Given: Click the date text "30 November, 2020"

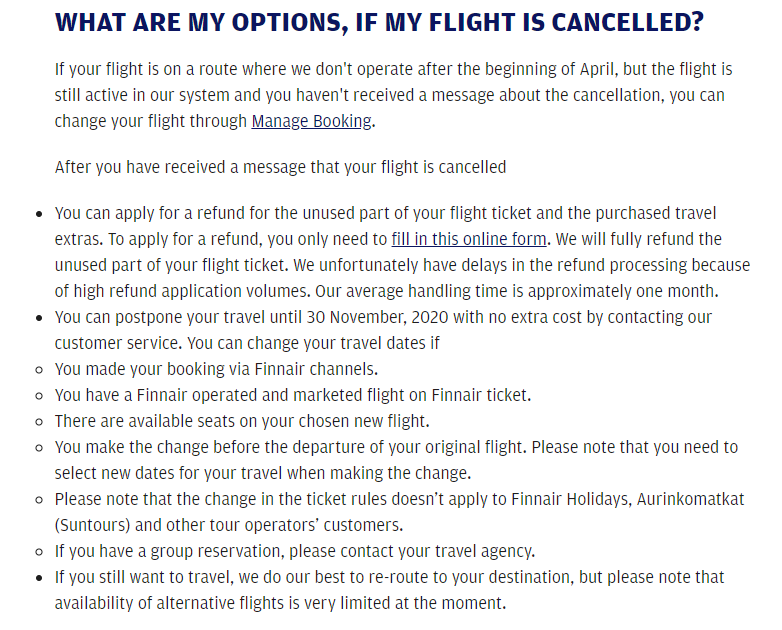Looking at the screenshot, I should [378, 317].
